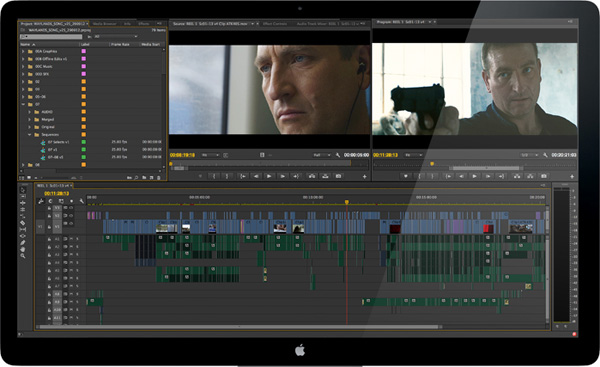Viewport: 600px width, 367px height.
Task: Open Button Editor plus in Source monitor
Action: click(365, 176)
